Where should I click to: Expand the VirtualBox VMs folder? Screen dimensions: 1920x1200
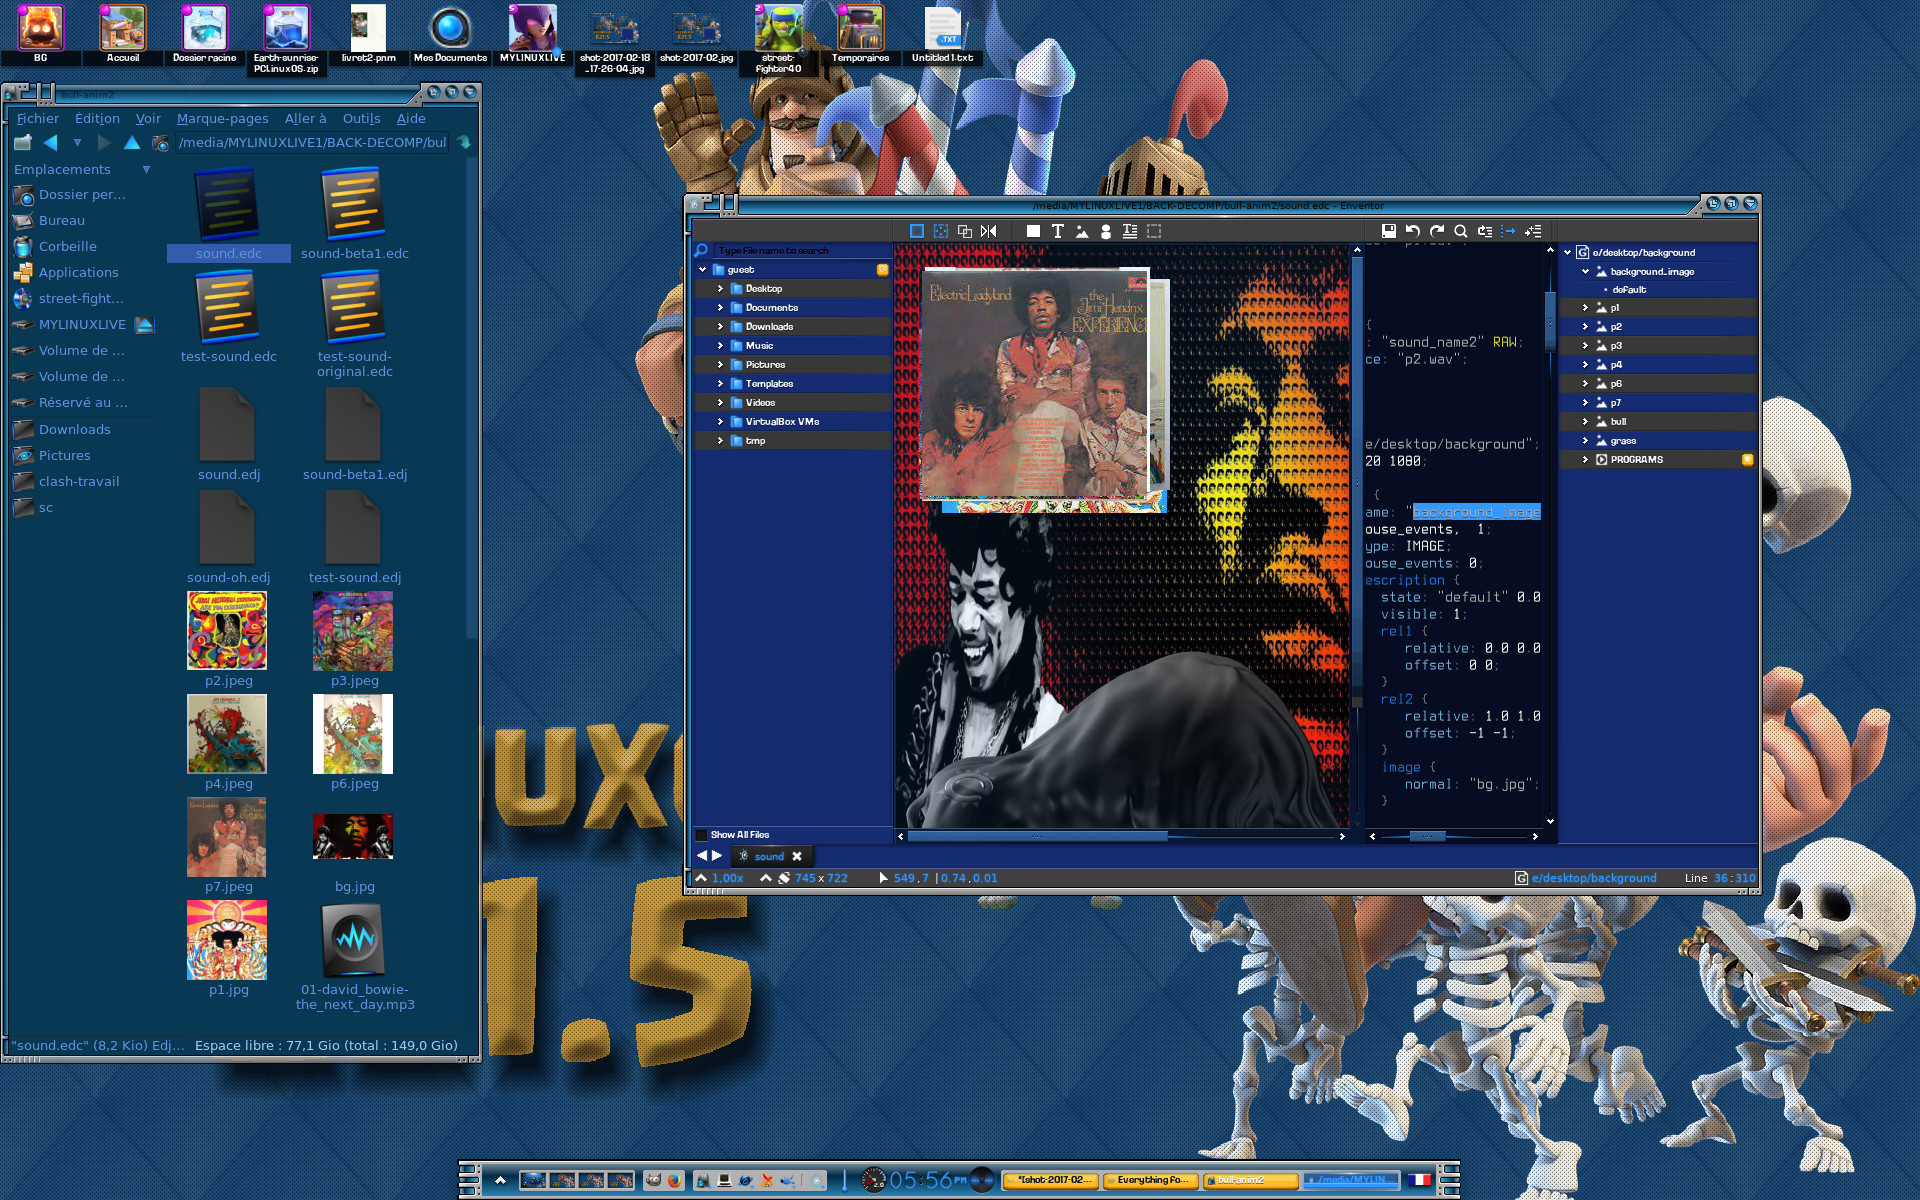pos(720,422)
